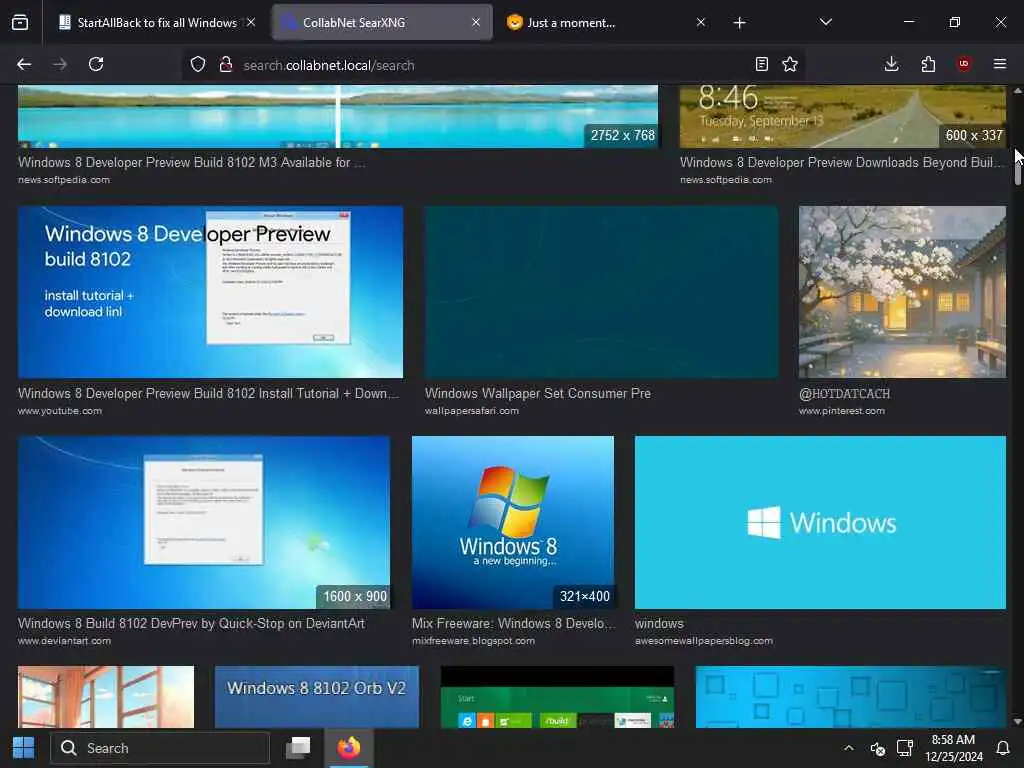Open 'DevPrev by Quick-Stop on DeviantArt' link
This screenshot has height=768, width=1024.
[191, 623]
